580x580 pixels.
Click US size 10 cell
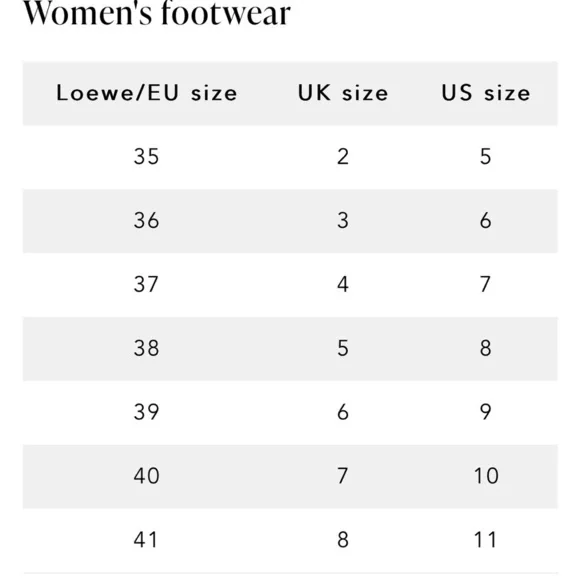(x=486, y=476)
